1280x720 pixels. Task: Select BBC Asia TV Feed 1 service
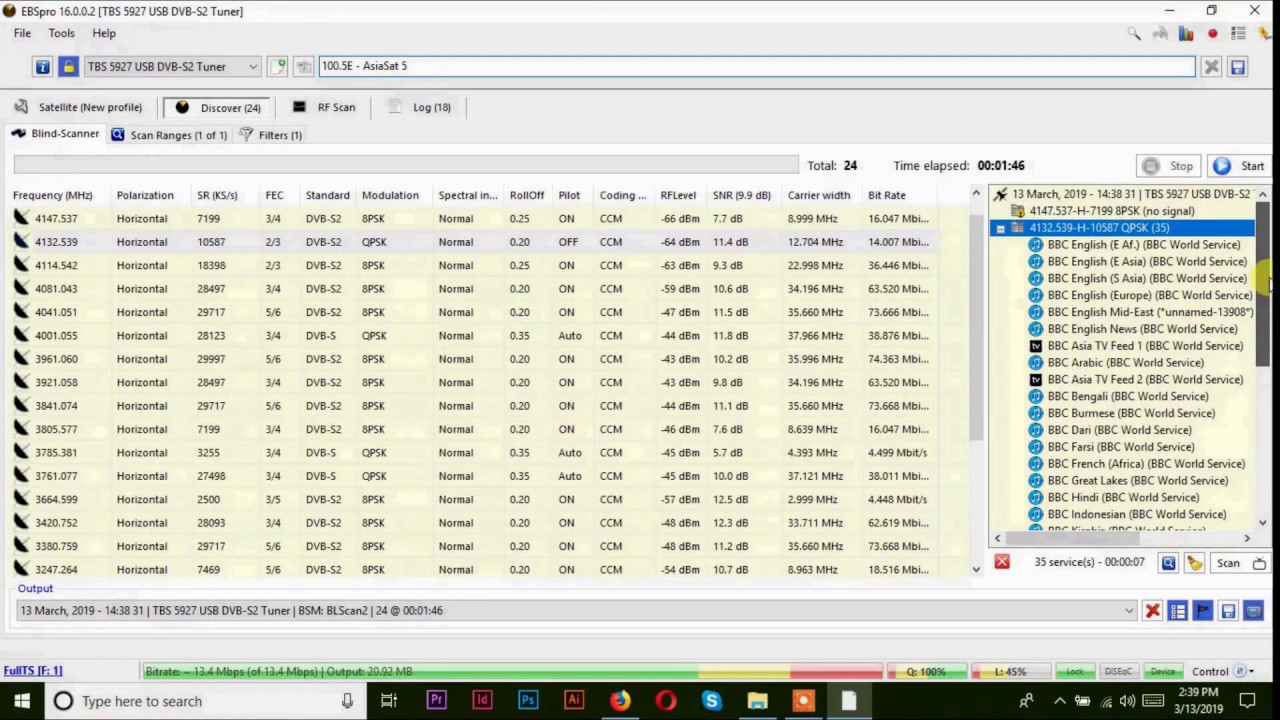coord(1145,346)
